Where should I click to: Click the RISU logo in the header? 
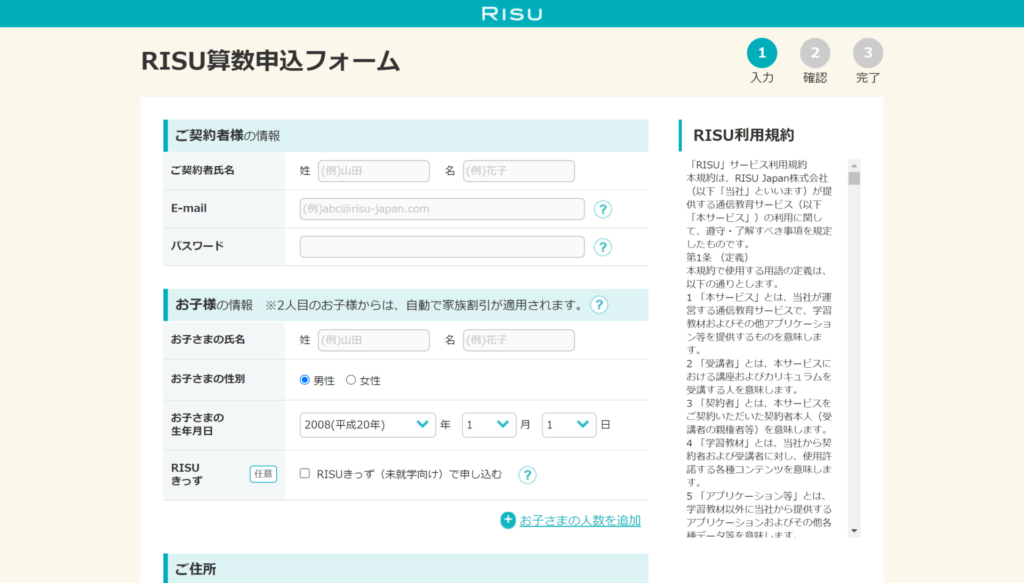coord(512,14)
